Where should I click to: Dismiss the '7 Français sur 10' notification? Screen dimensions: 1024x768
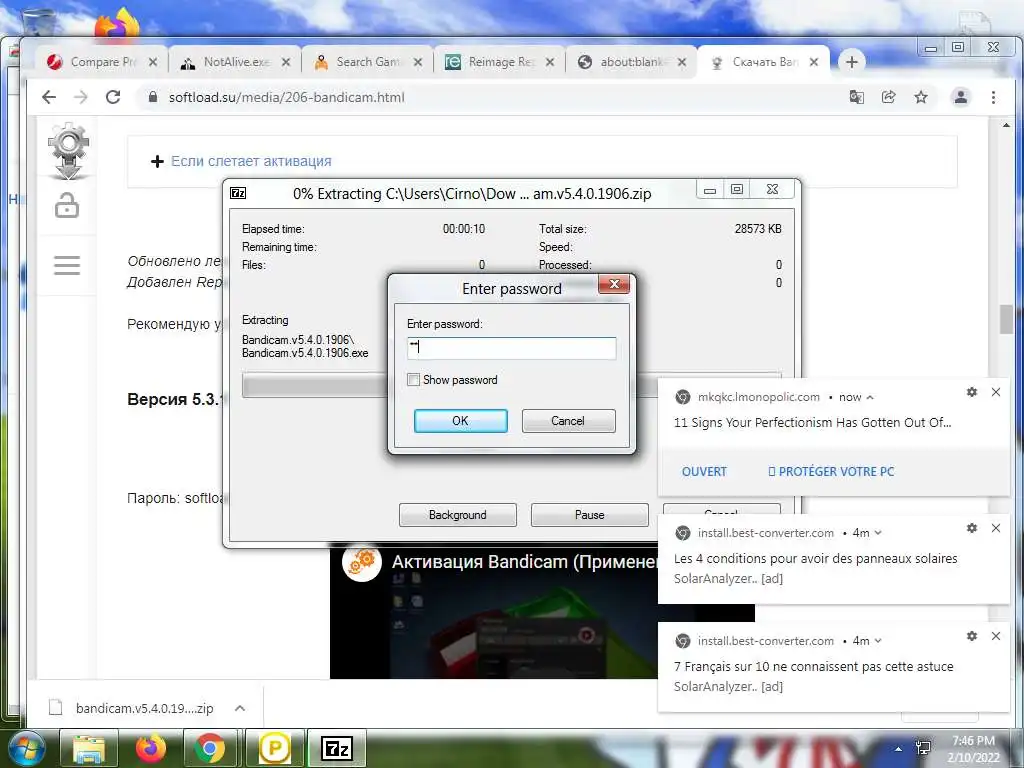(996, 636)
